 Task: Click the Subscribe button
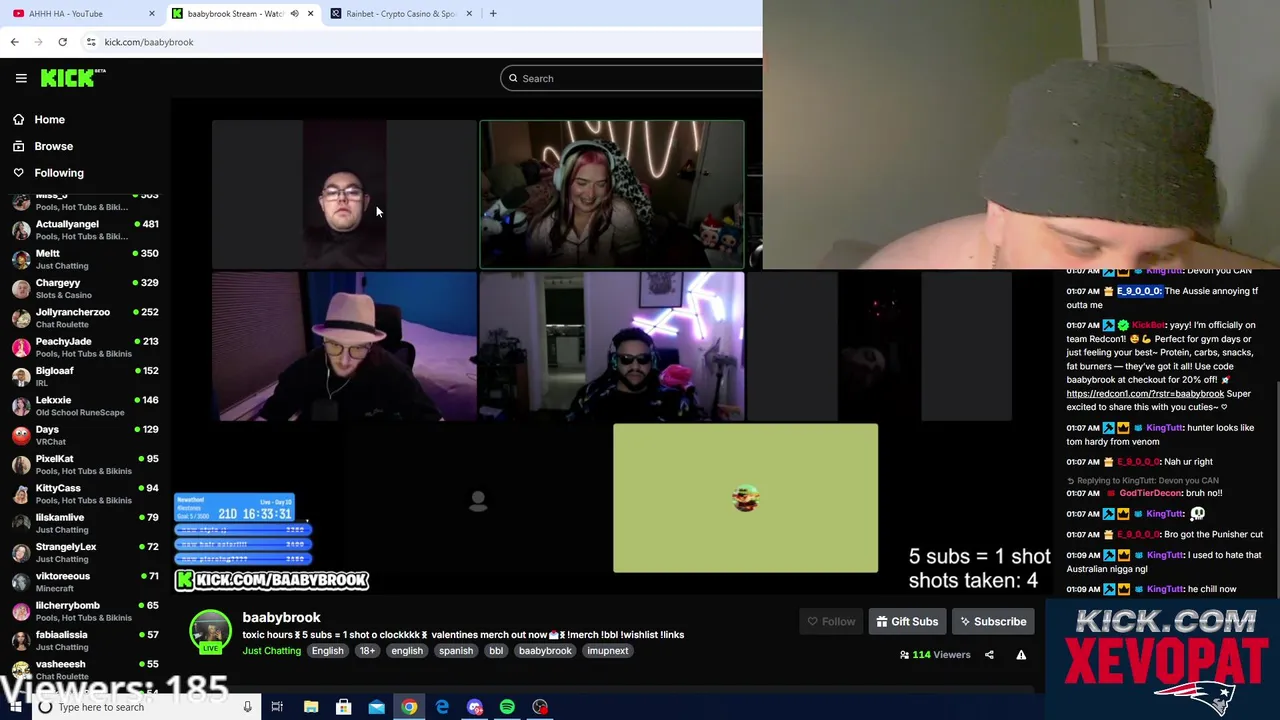pyautogui.click(x=993, y=622)
